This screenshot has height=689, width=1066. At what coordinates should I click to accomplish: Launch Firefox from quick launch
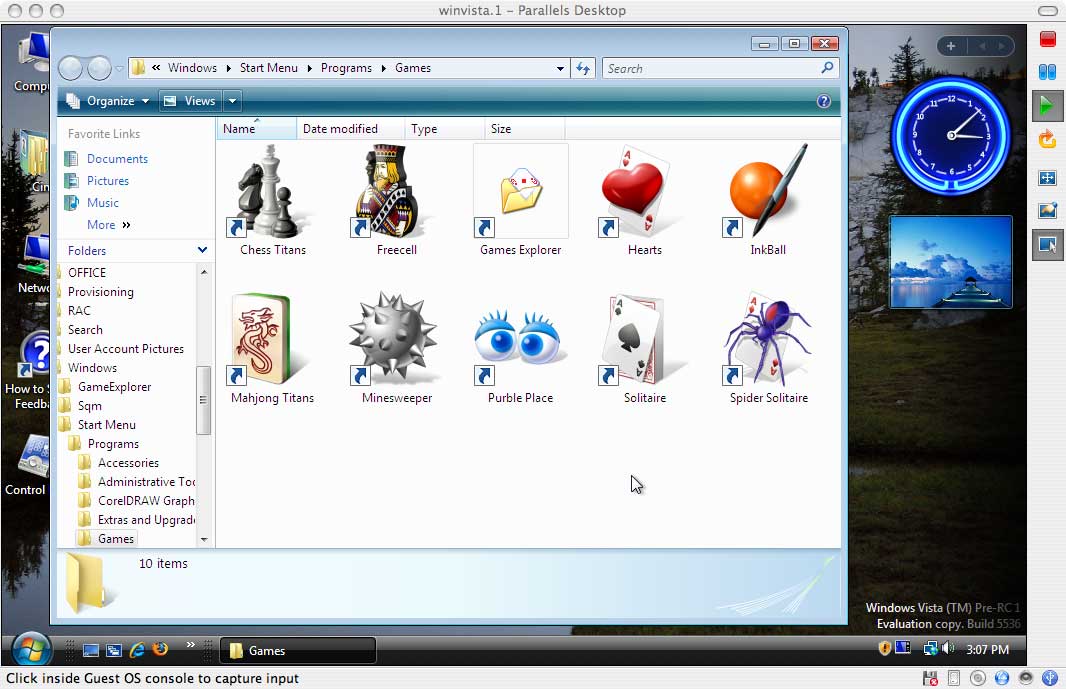[x=160, y=649]
